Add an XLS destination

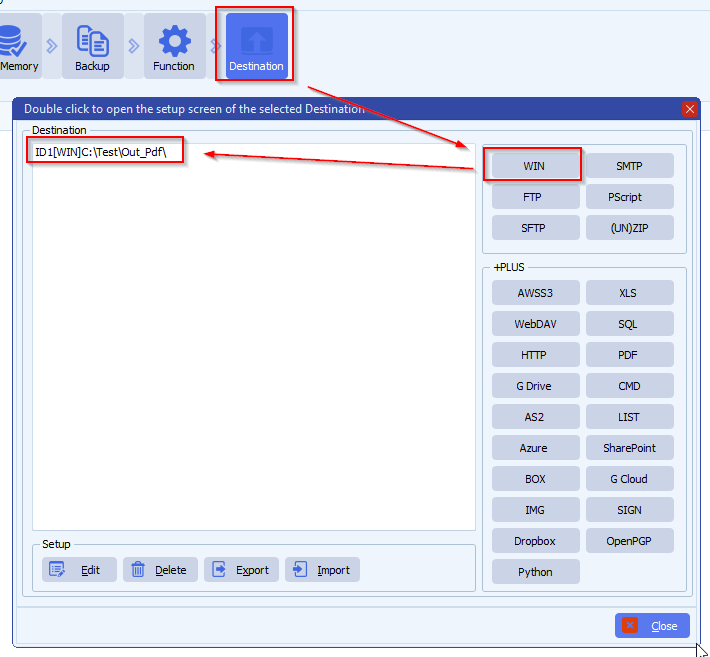tap(629, 293)
